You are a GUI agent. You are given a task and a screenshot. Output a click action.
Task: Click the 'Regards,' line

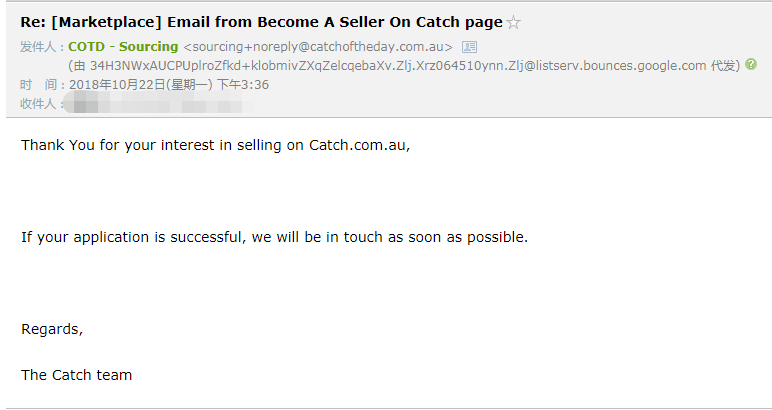coord(52,329)
